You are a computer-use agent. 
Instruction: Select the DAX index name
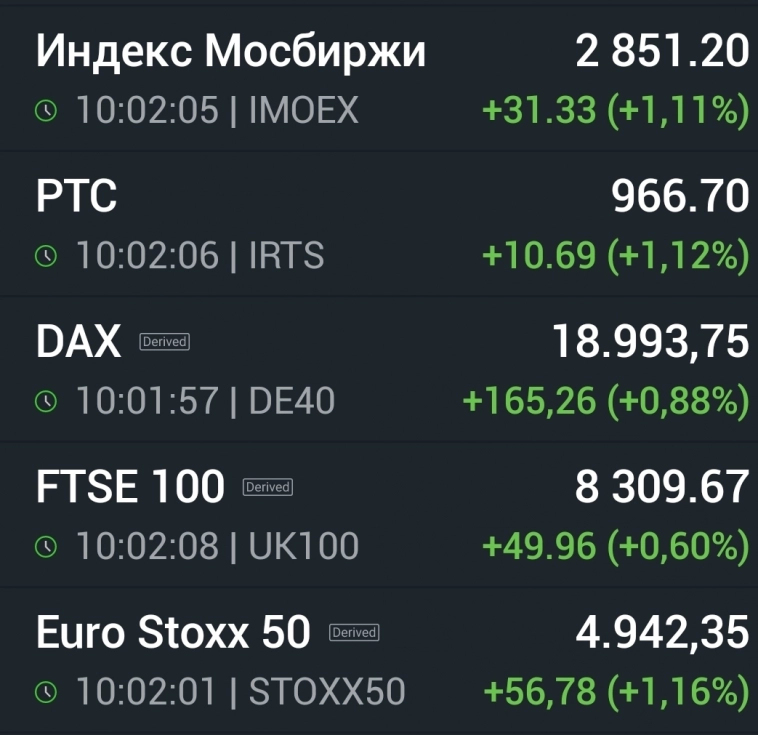click(78, 343)
